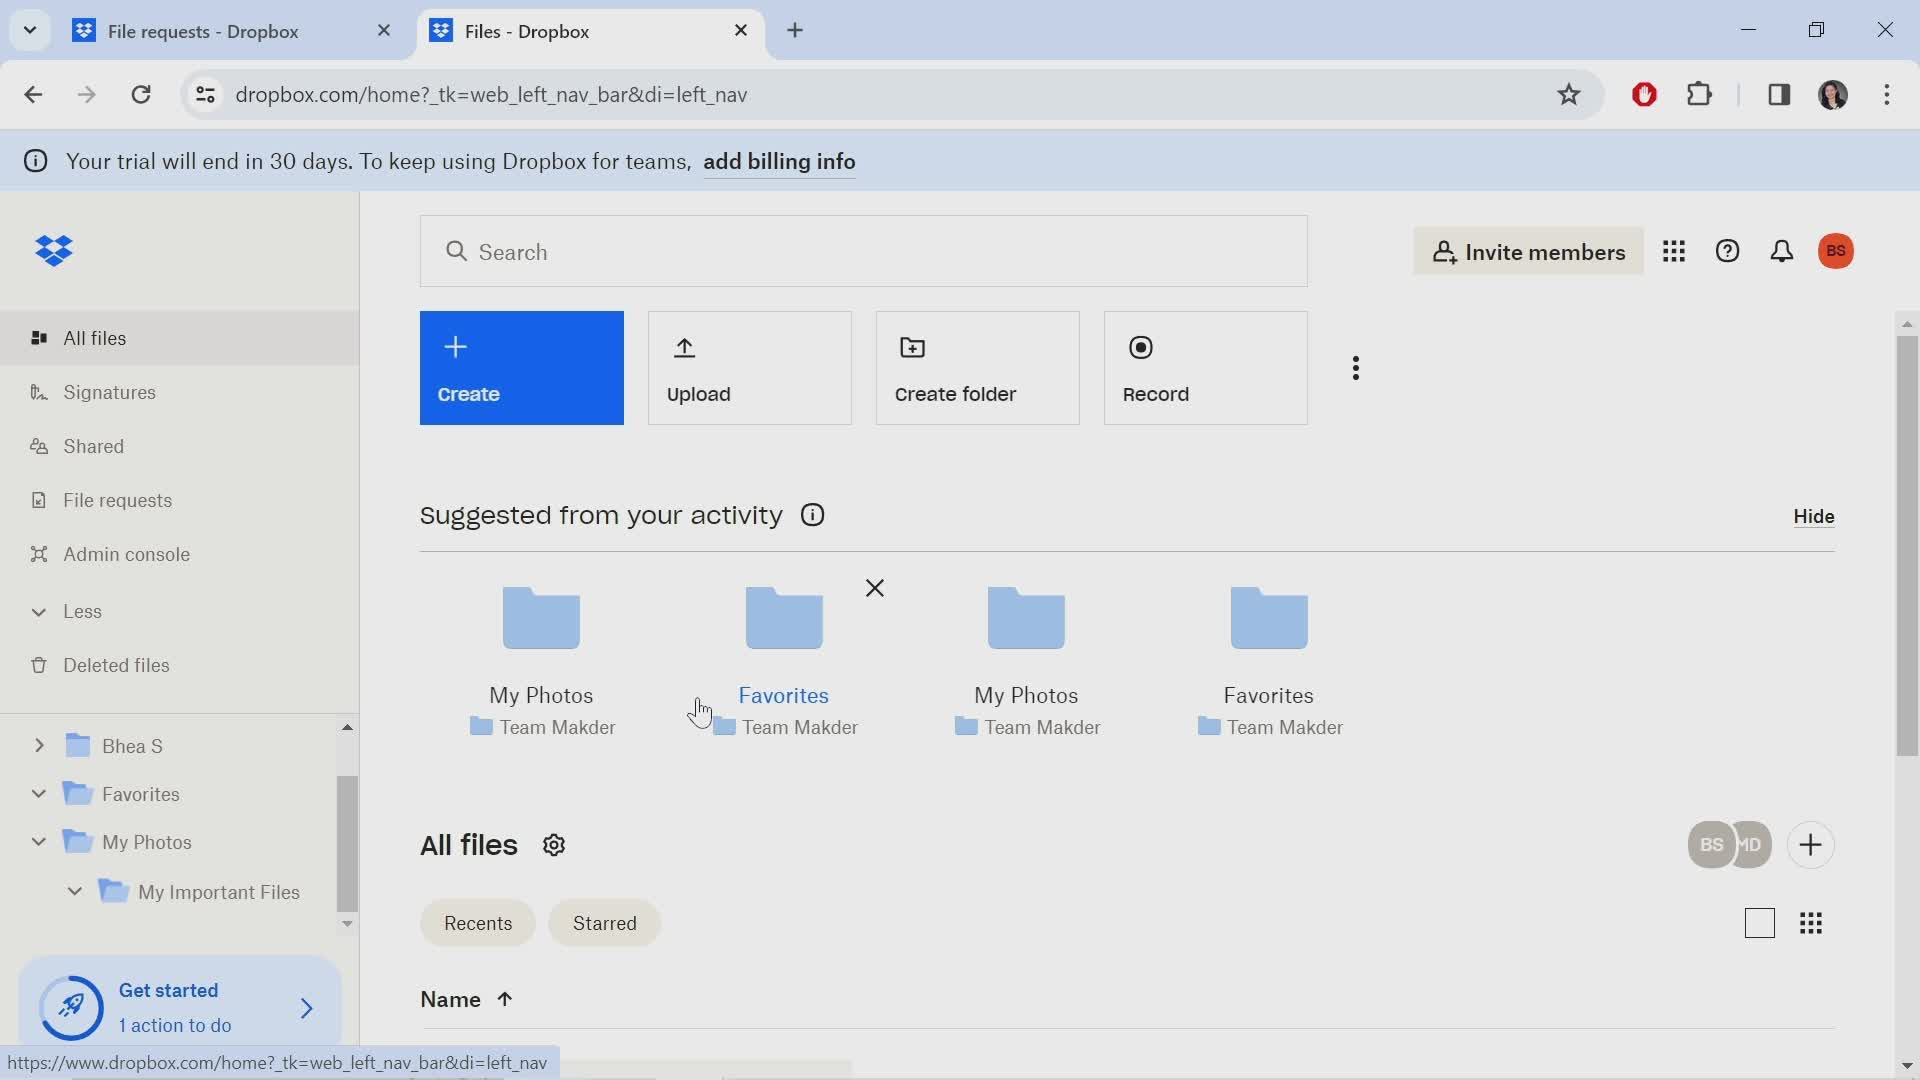Click the plus button next to All files
Screen dimensions: 1920x1080
(x=1809, y=844)
